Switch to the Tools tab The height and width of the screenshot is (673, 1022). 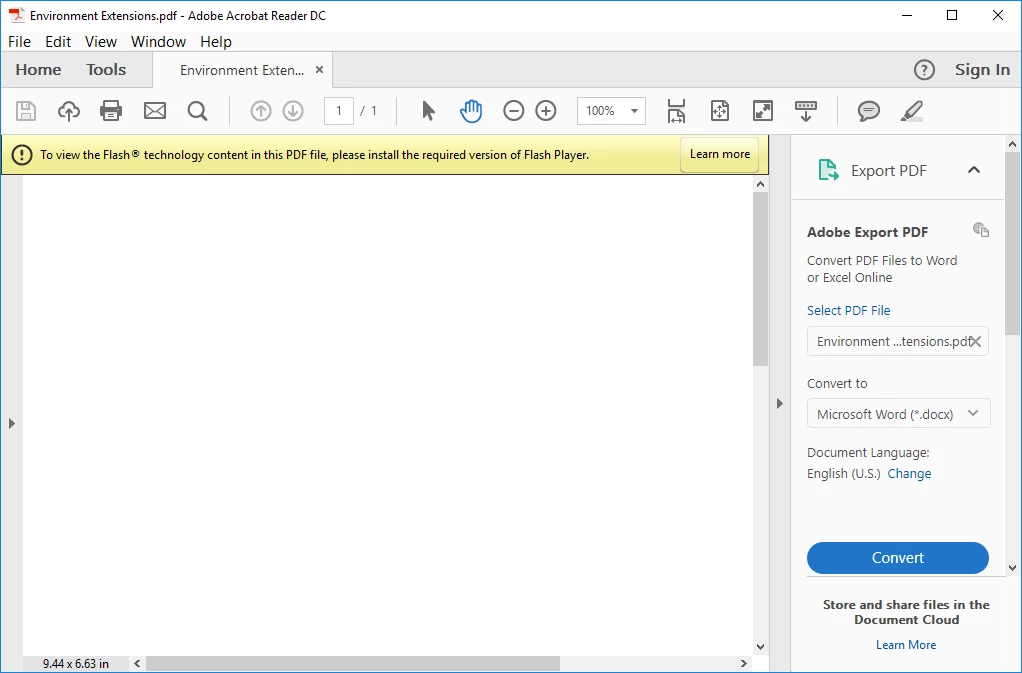coord(106,70)
